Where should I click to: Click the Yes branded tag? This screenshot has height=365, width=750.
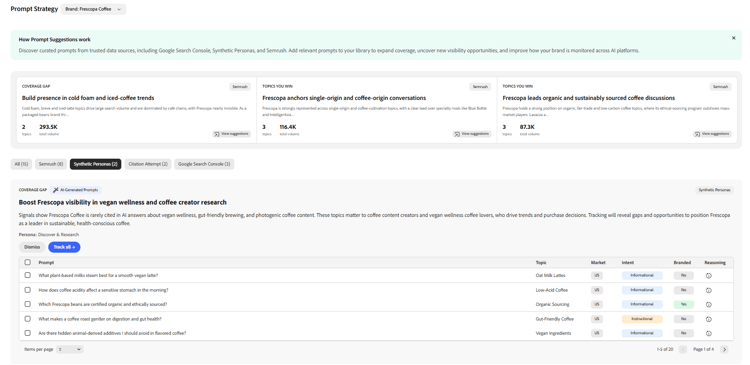pyautogui.click(x=684, y=304)
